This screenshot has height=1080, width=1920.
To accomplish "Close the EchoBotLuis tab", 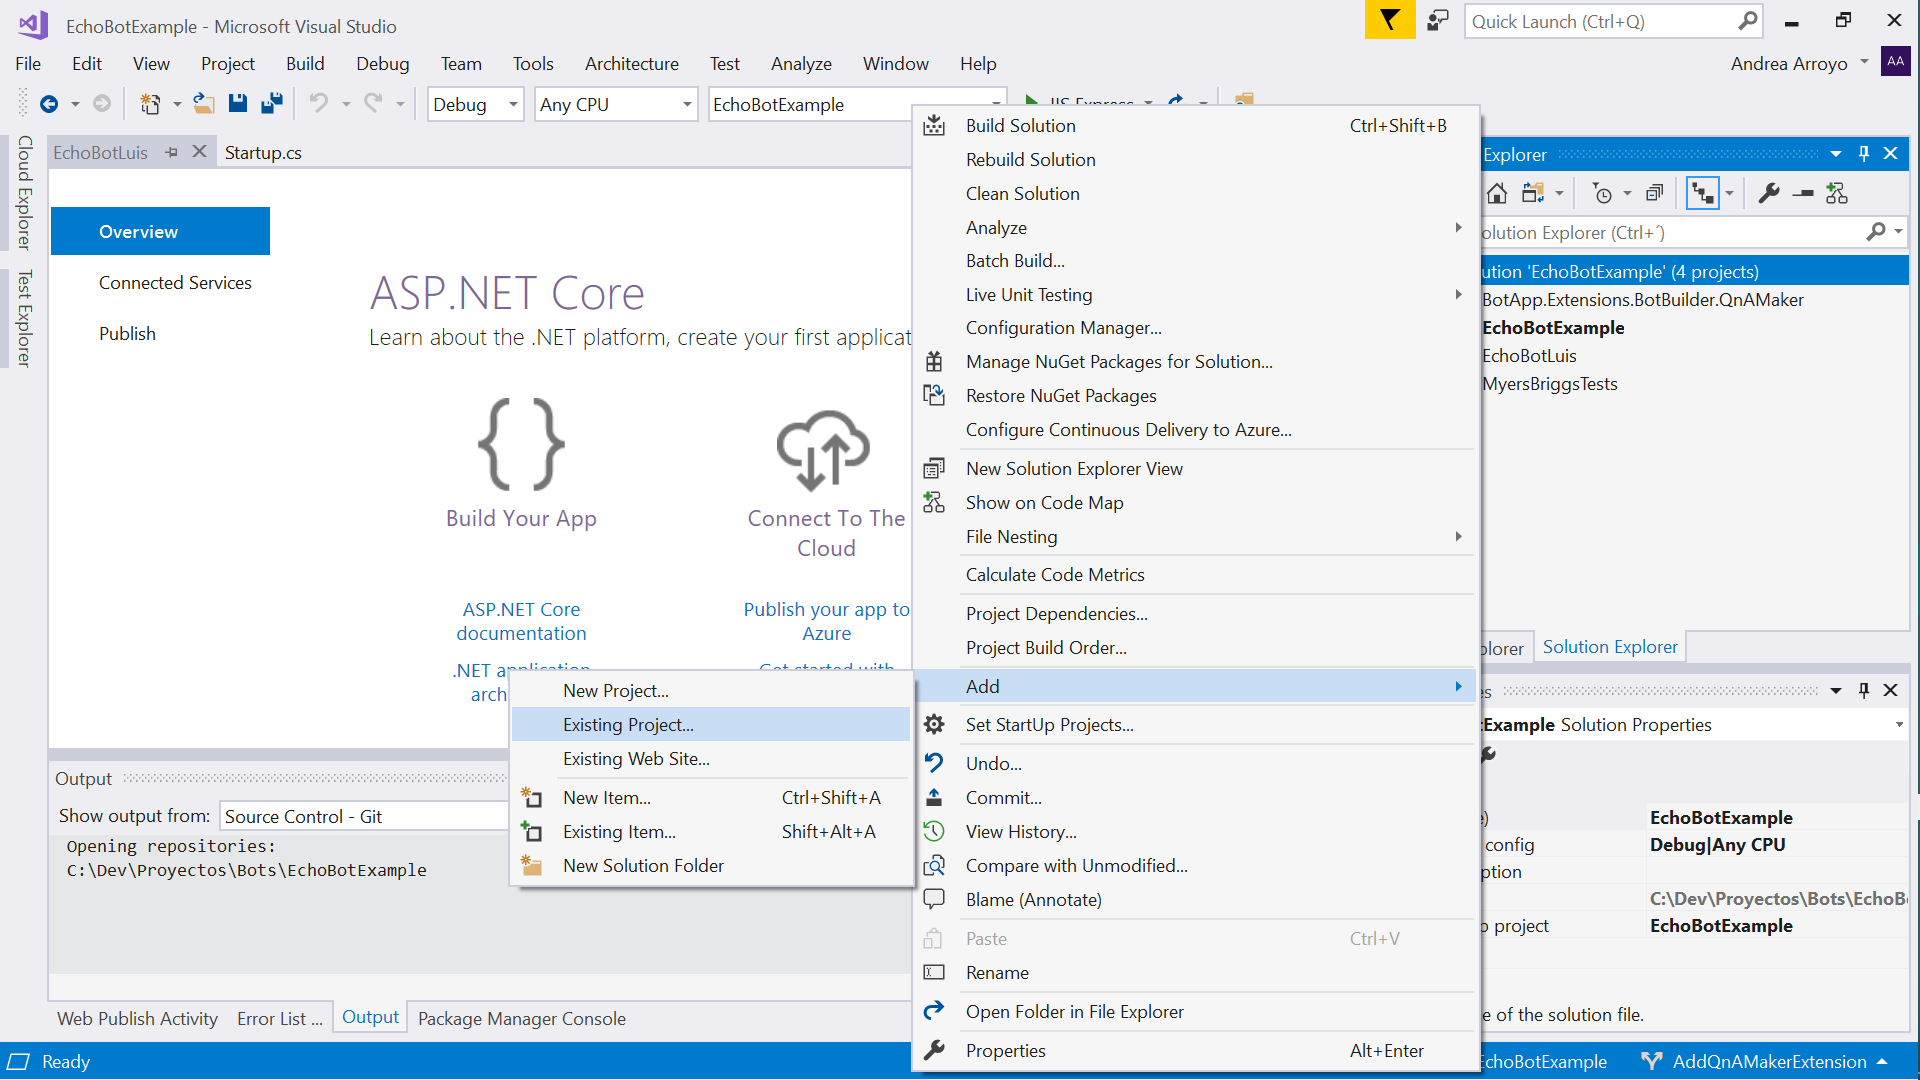I will 199,151.
